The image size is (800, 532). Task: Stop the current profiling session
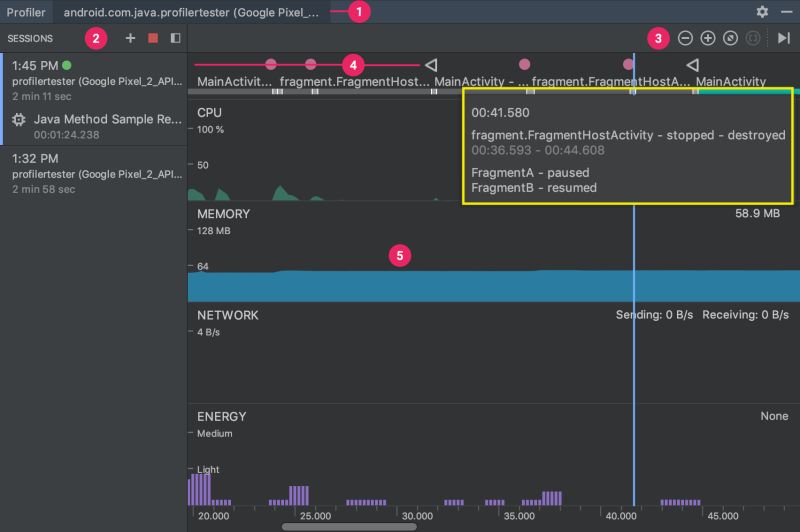click(153, 38)
